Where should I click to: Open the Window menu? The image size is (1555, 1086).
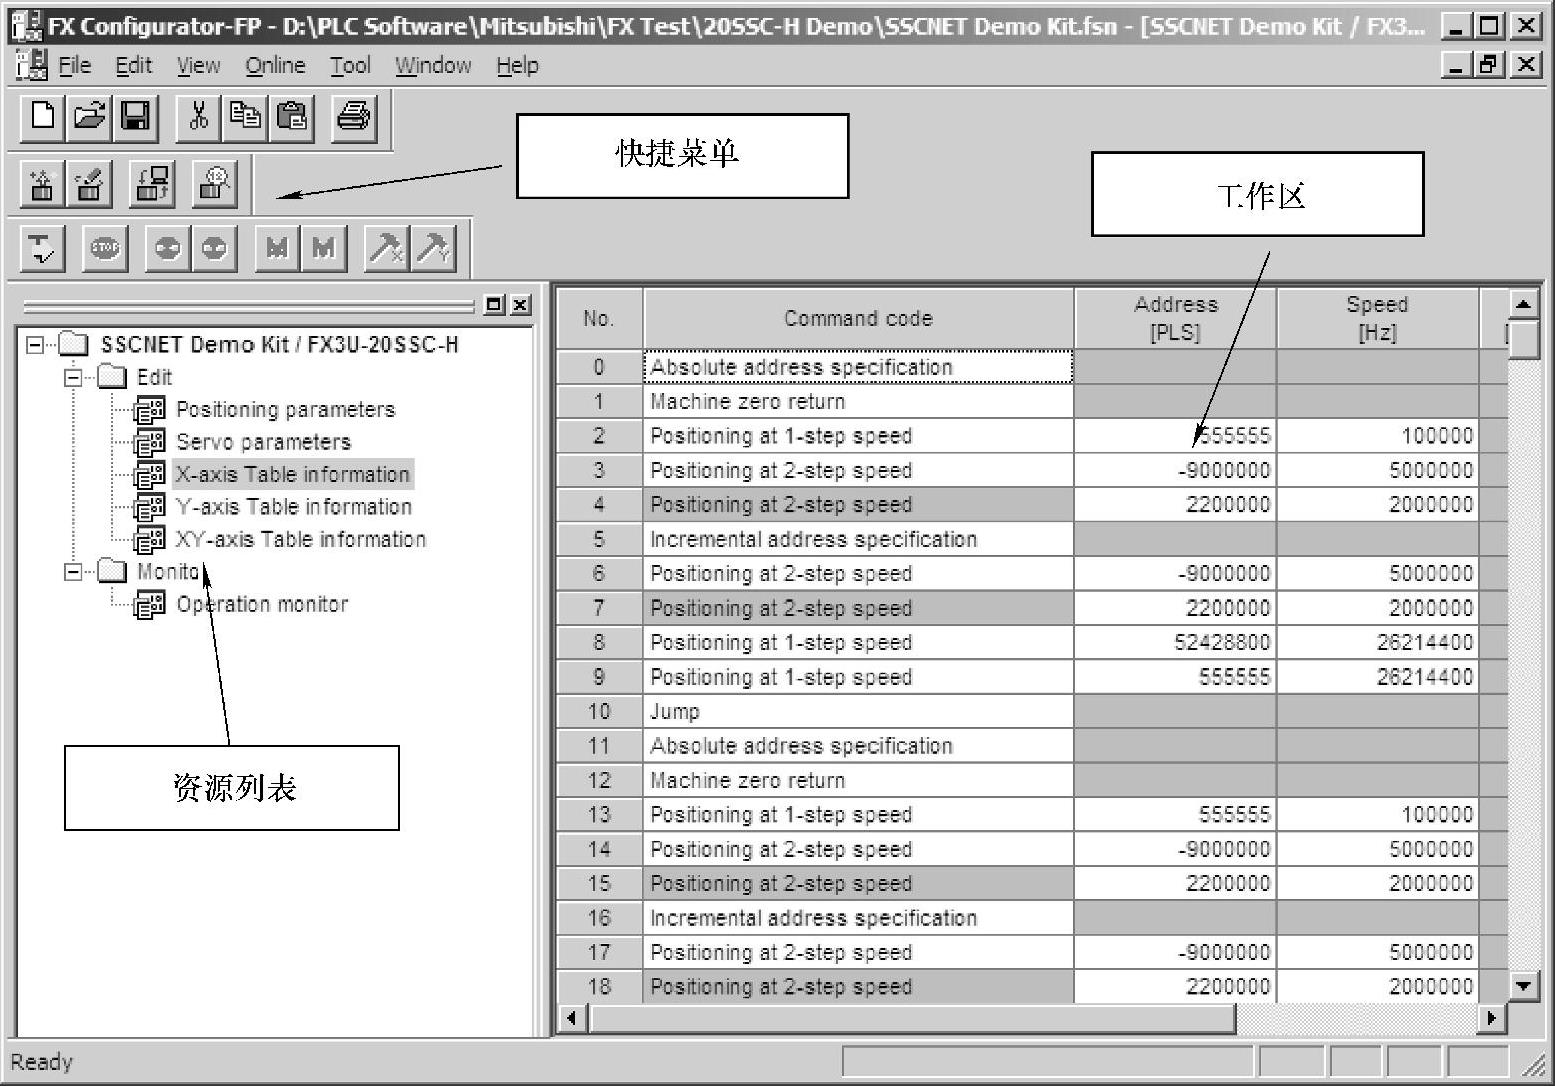coord(433,66)
